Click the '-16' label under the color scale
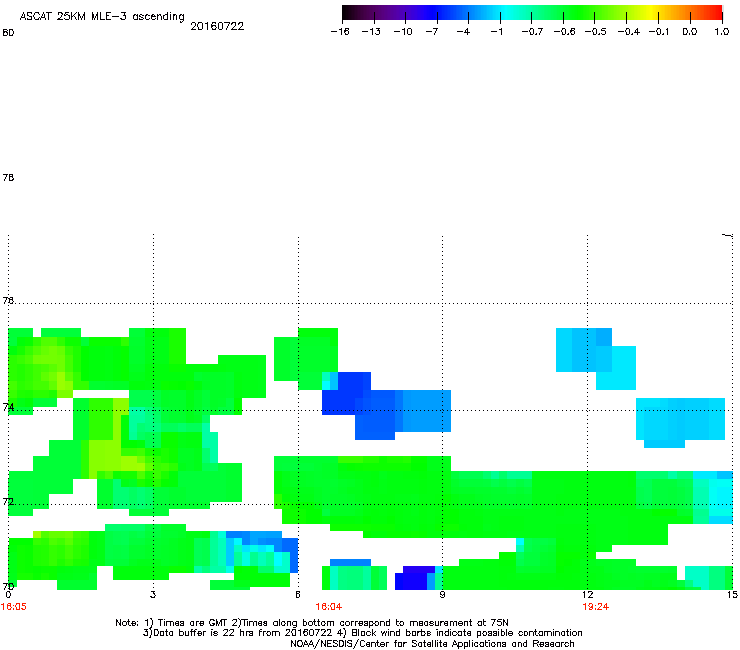This screenshot has height=650, width=740. (x=340, y=32)
